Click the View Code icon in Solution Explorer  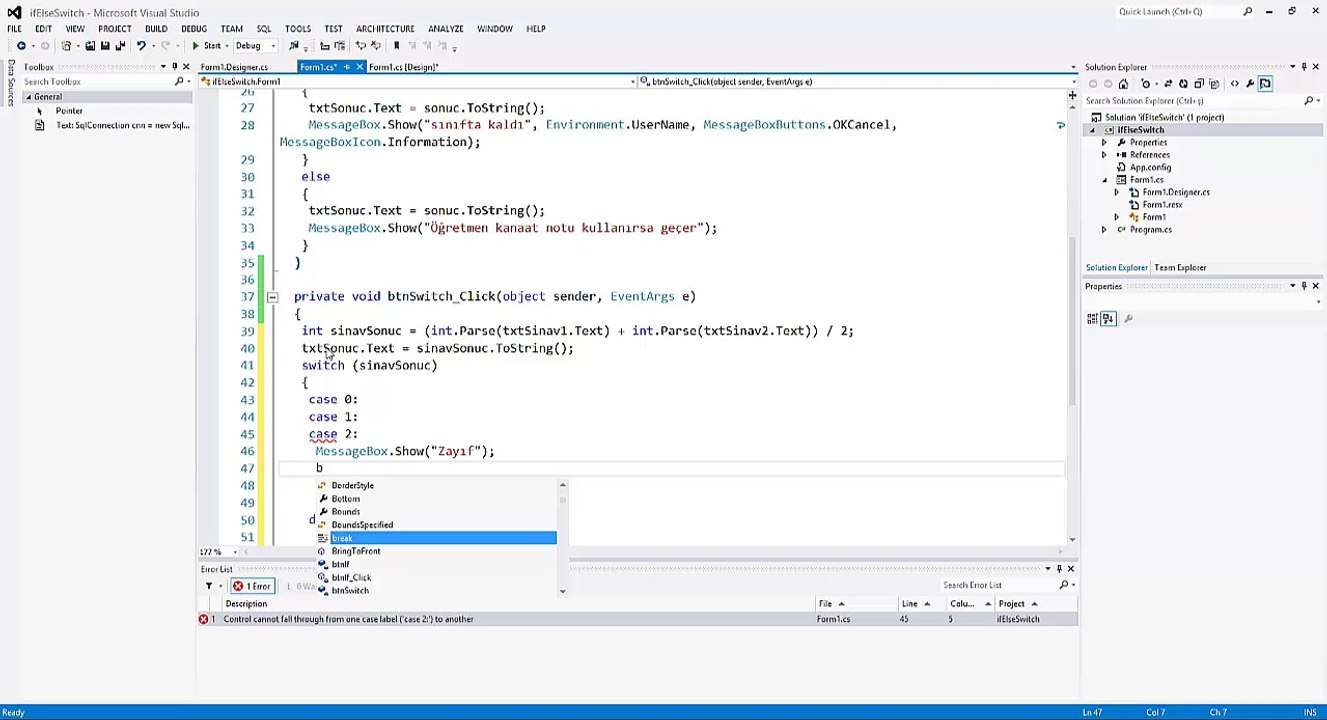pyautogui.click(x=1235, y=84)
